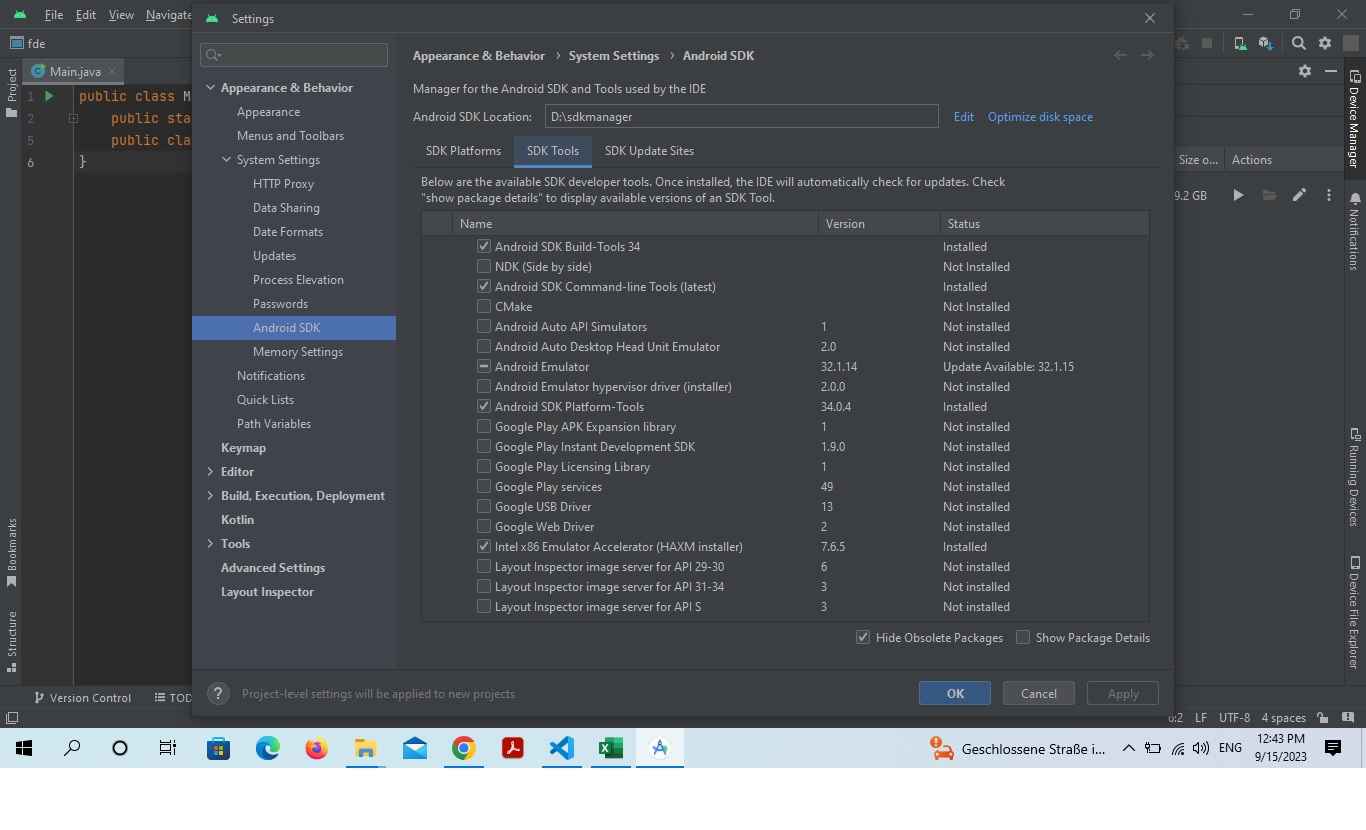Check NDK (Side by side)
The width and height of the screenshot is (1366, 830).
[484, 266]
